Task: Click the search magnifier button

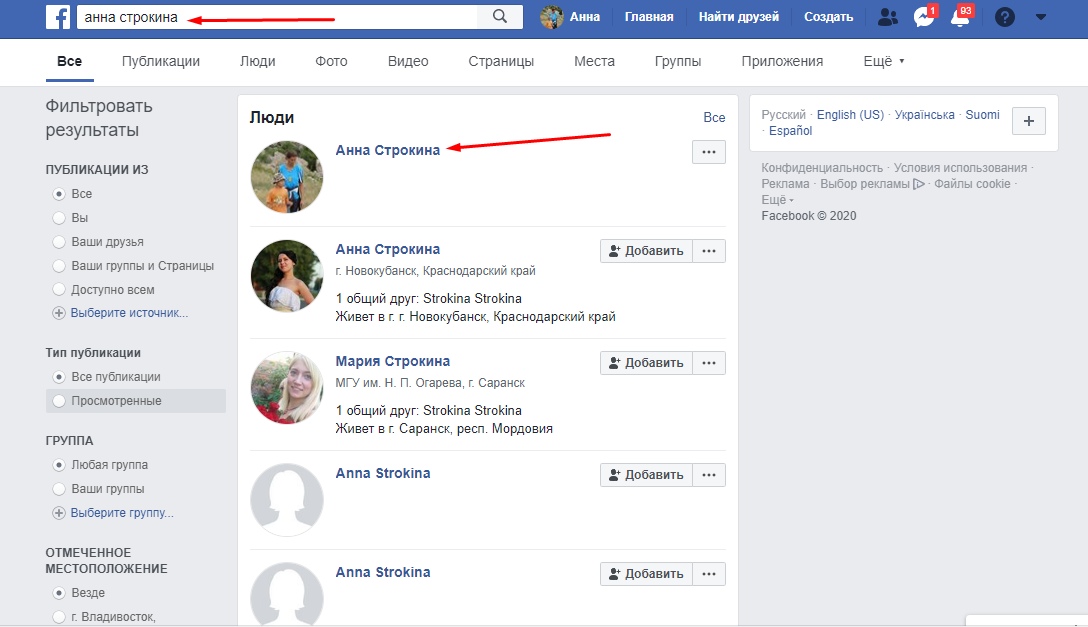Action: click(x=500, y=17)
